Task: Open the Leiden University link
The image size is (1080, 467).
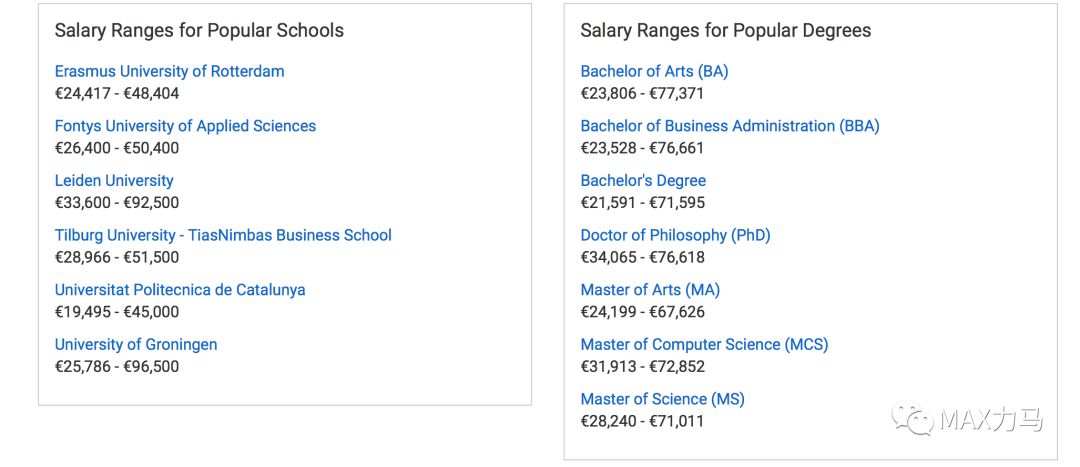Action: coord(114,180)
